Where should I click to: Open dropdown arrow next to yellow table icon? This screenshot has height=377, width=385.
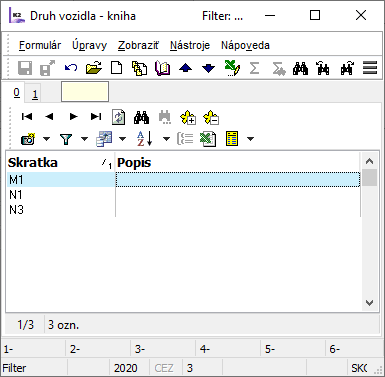click(250, 139)
